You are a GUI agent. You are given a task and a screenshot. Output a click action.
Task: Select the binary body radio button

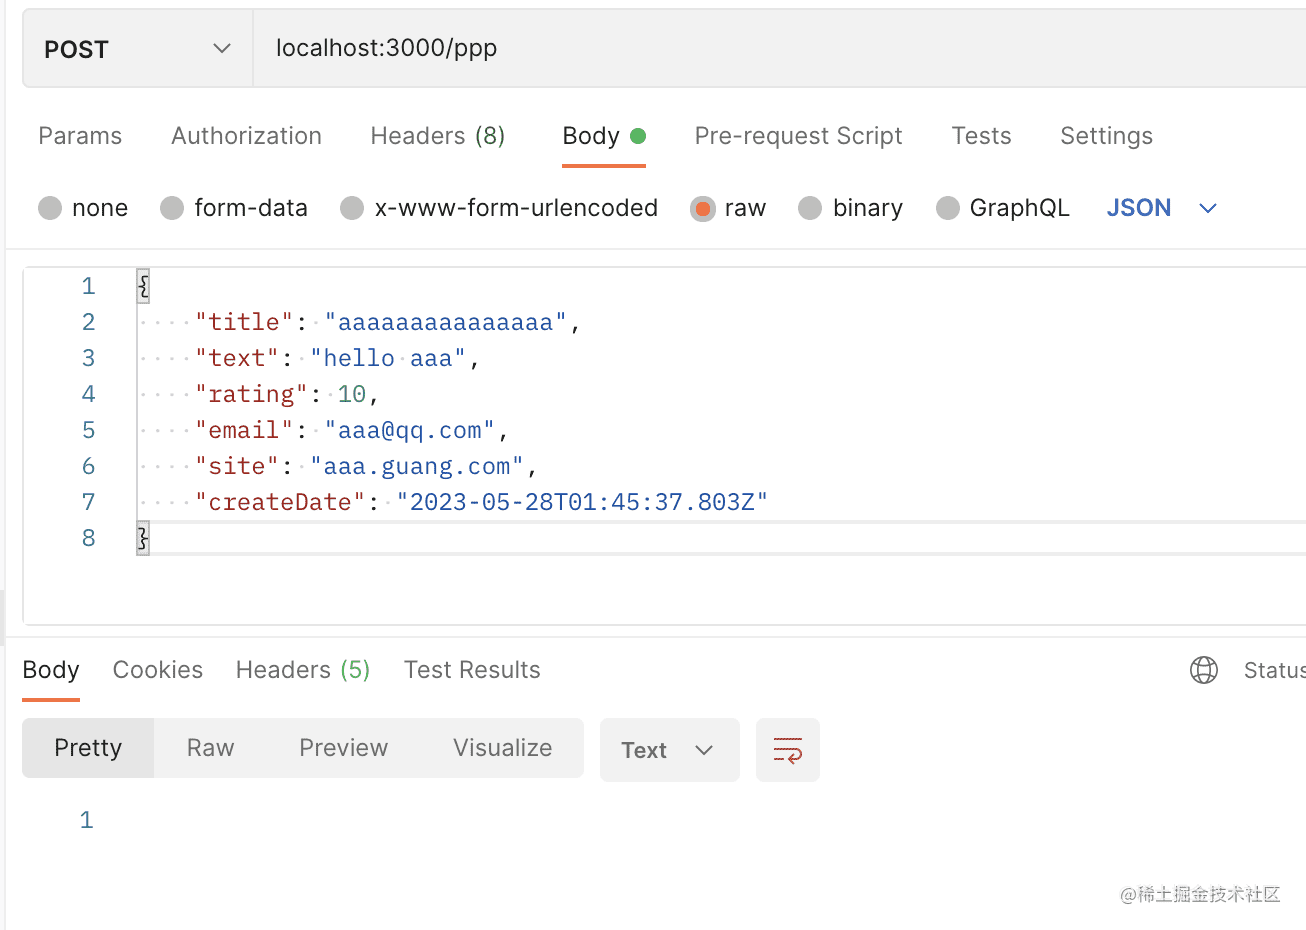[810, 208]
